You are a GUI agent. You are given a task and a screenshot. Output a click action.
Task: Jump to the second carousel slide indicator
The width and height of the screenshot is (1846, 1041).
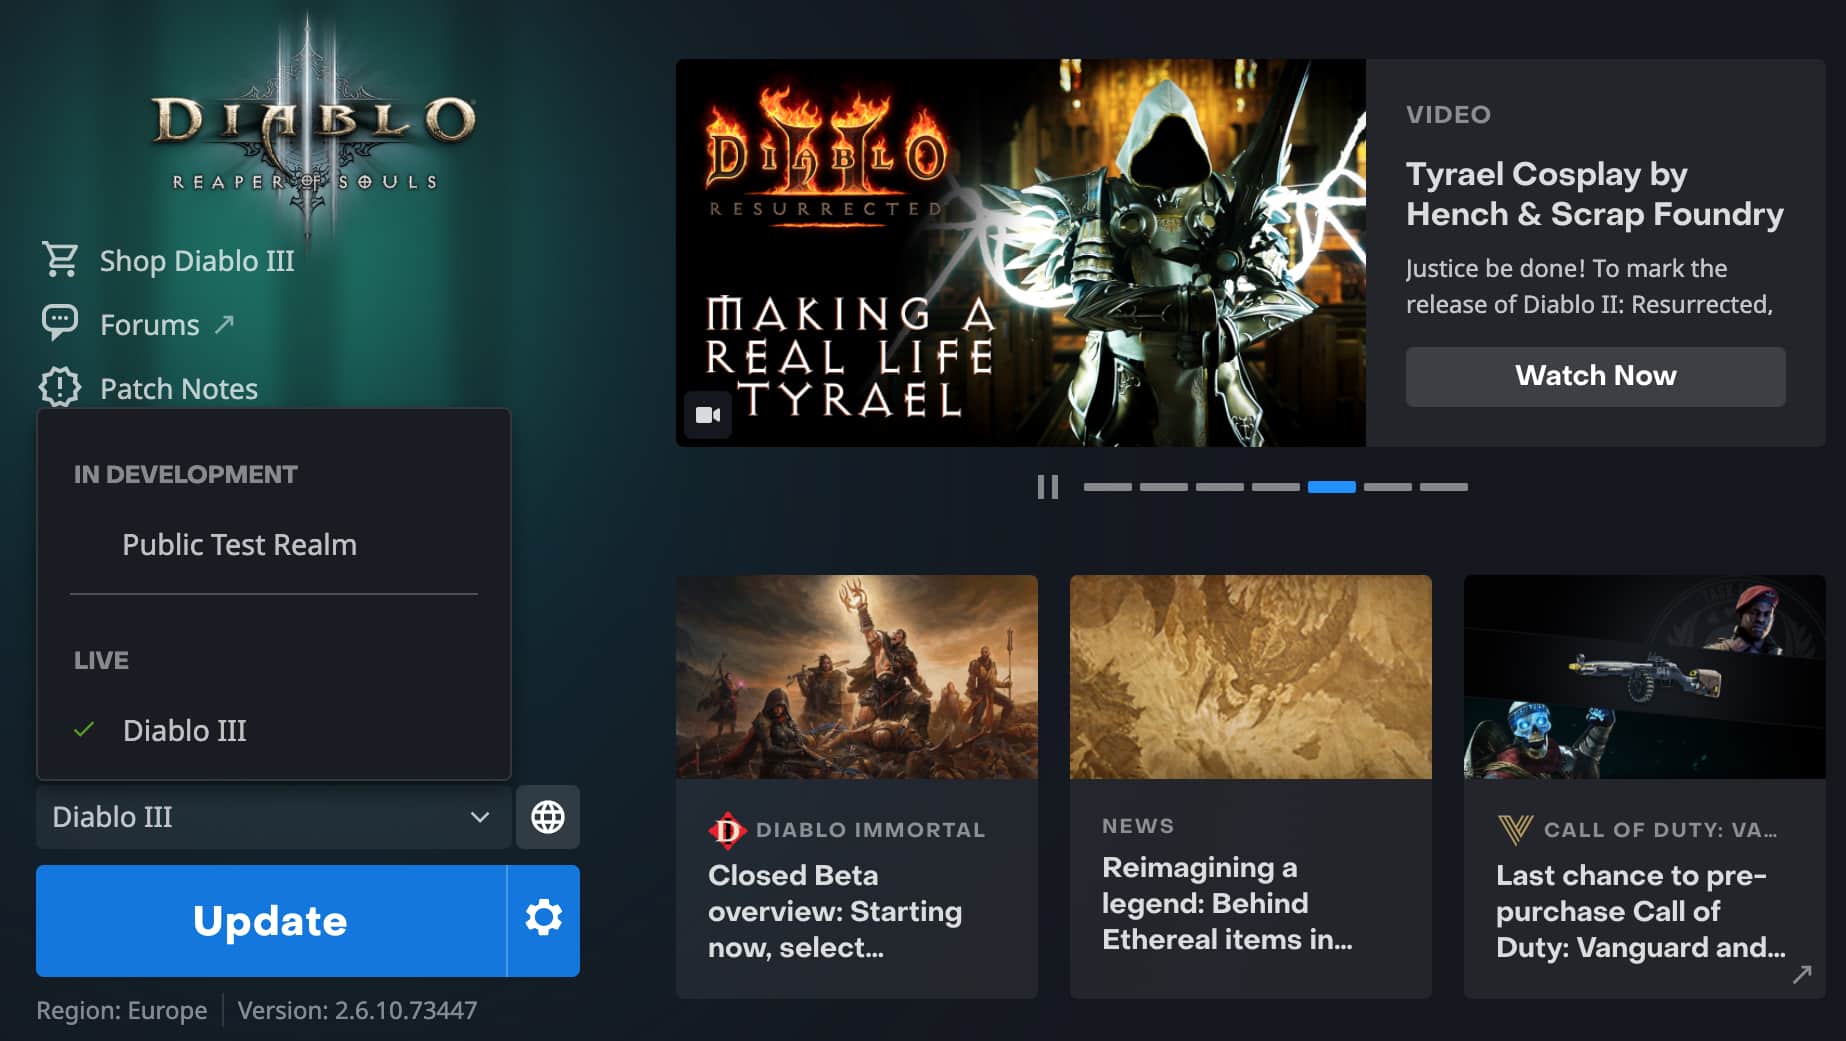[x=1164, y=487]
